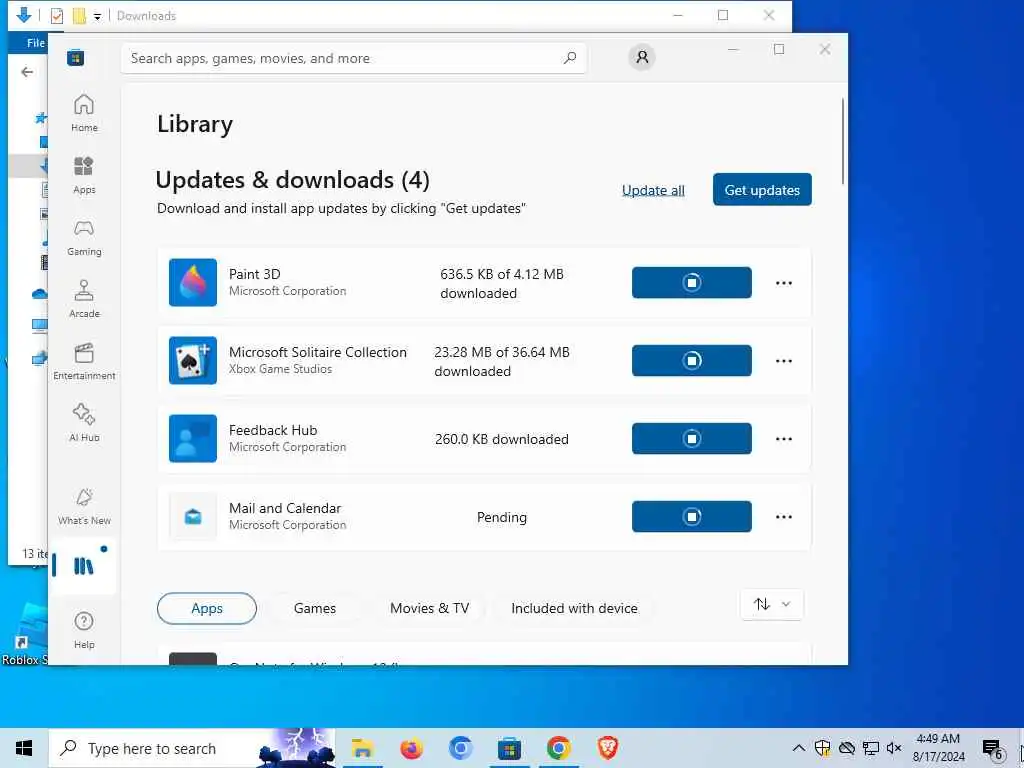
Task: Open the AI Hub section
Action: pyautogui.click(x=84, y=423)
